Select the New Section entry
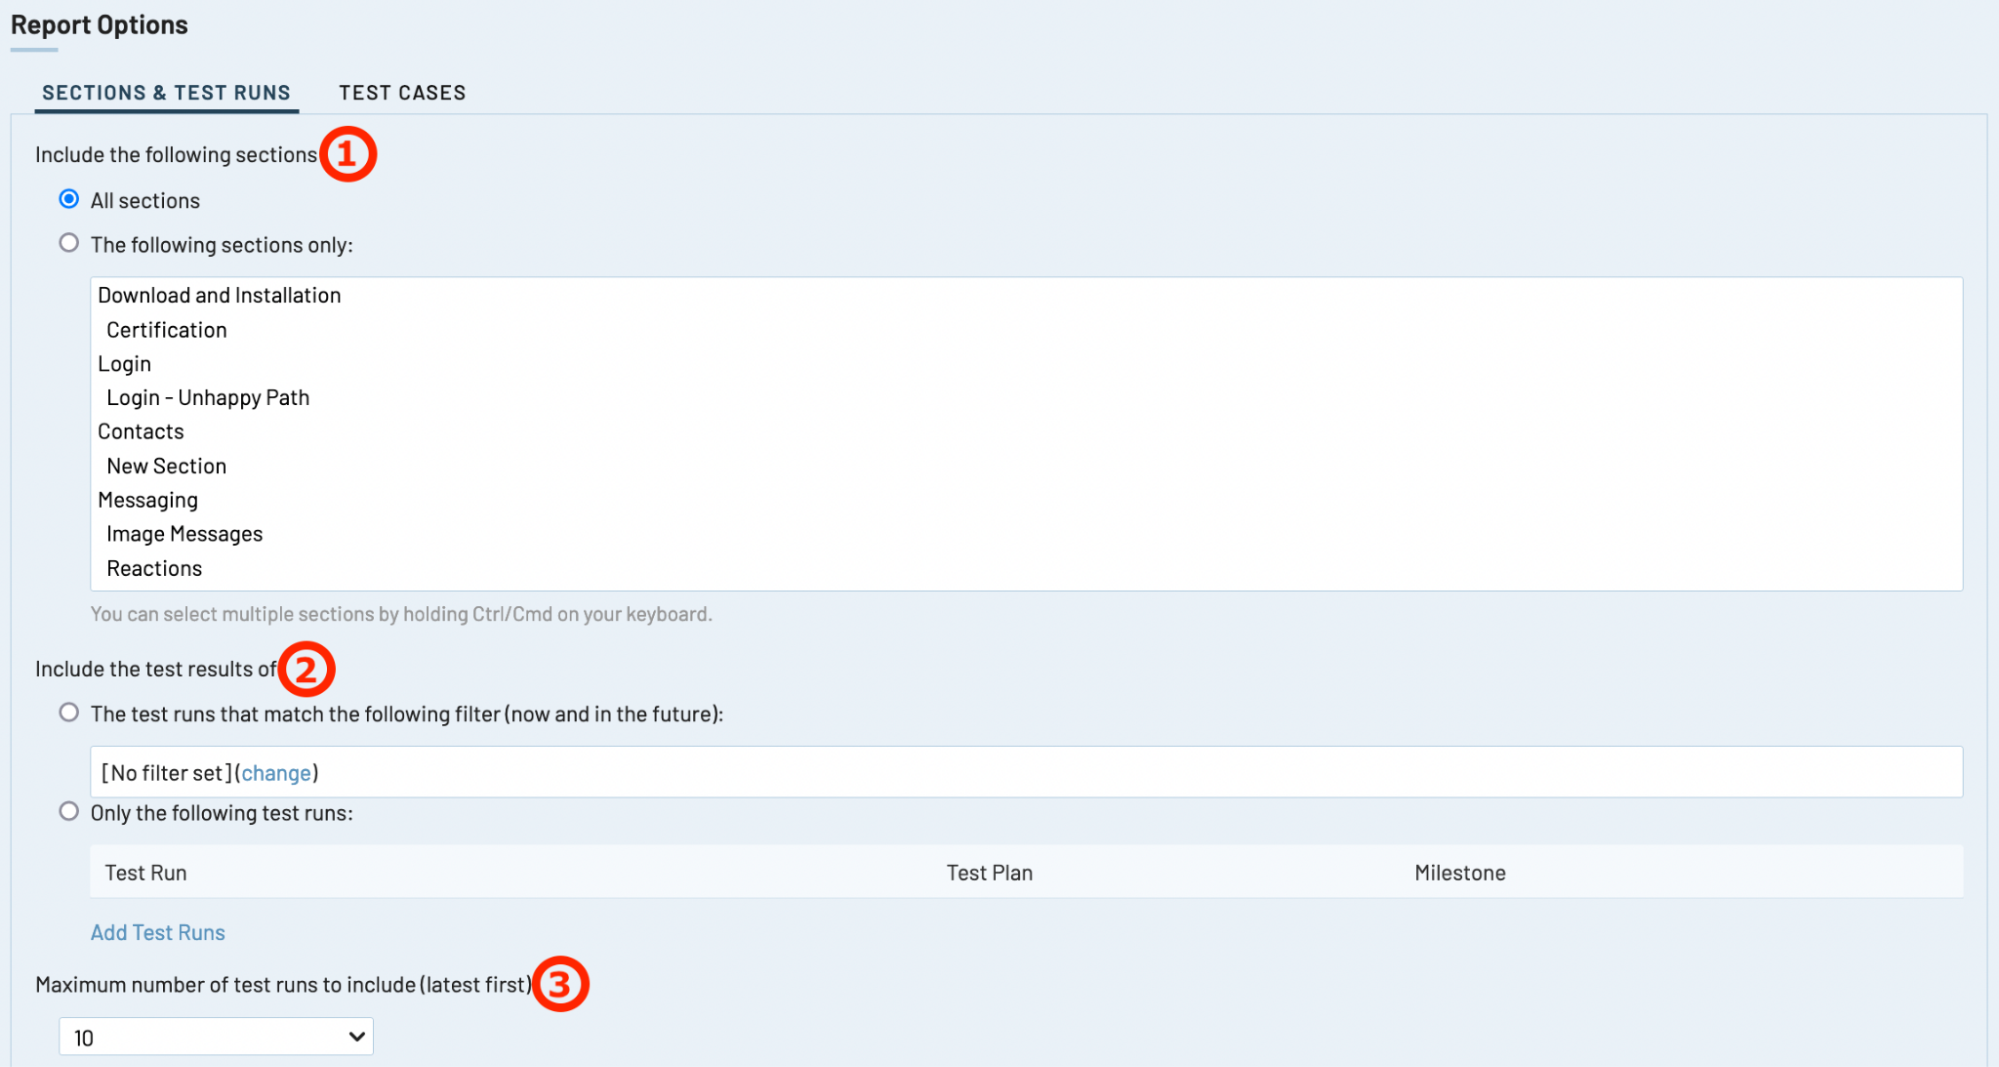Screen dimensions: 1999x1067 pyautogui.click(x=167, y=466)
